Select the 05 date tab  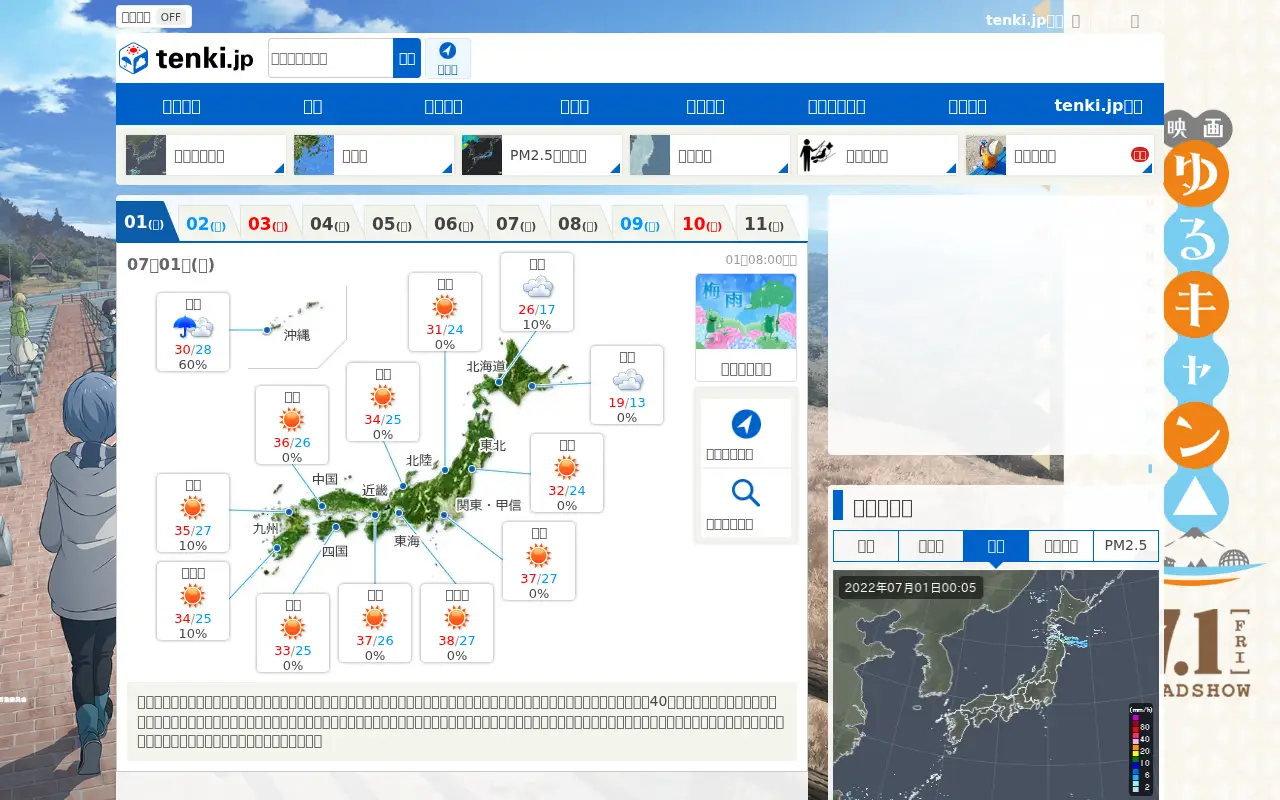[x=392, y=224]
